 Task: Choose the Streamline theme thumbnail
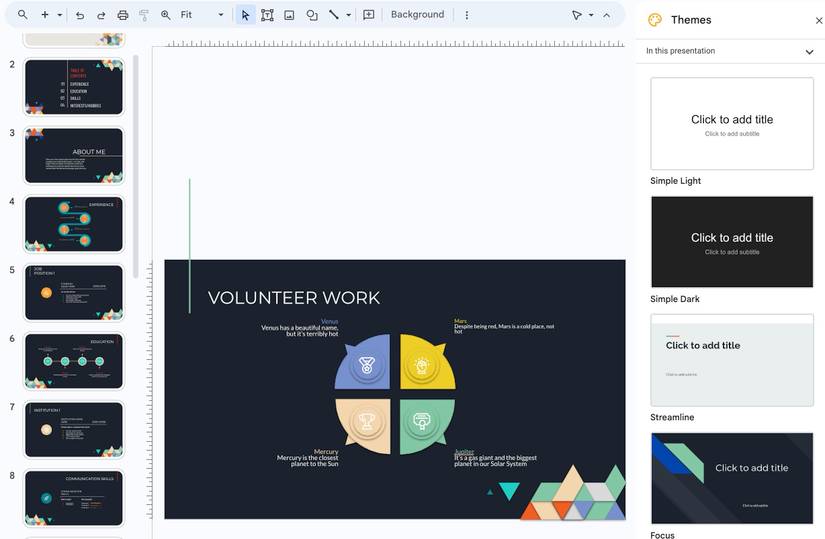pyautogui.click(x=732, y=360)
